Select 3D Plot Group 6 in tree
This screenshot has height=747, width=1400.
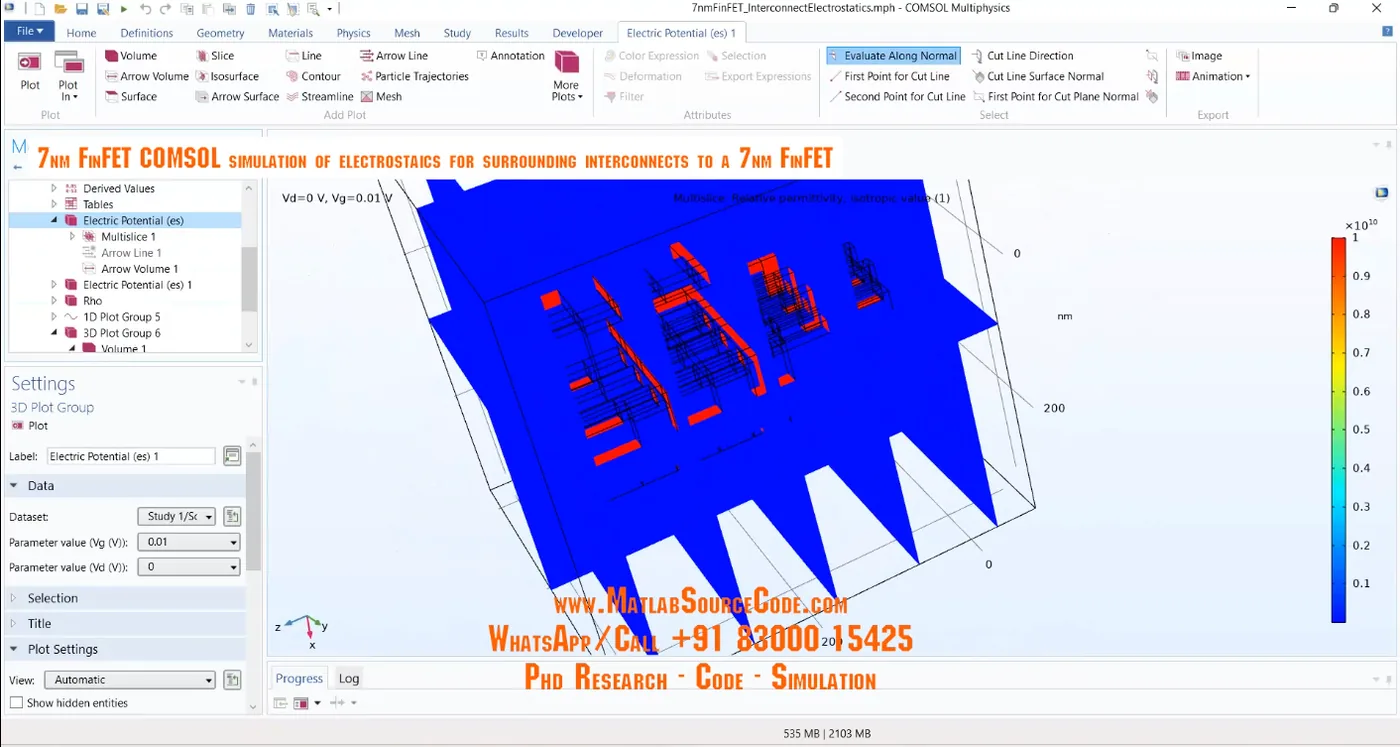121,333
